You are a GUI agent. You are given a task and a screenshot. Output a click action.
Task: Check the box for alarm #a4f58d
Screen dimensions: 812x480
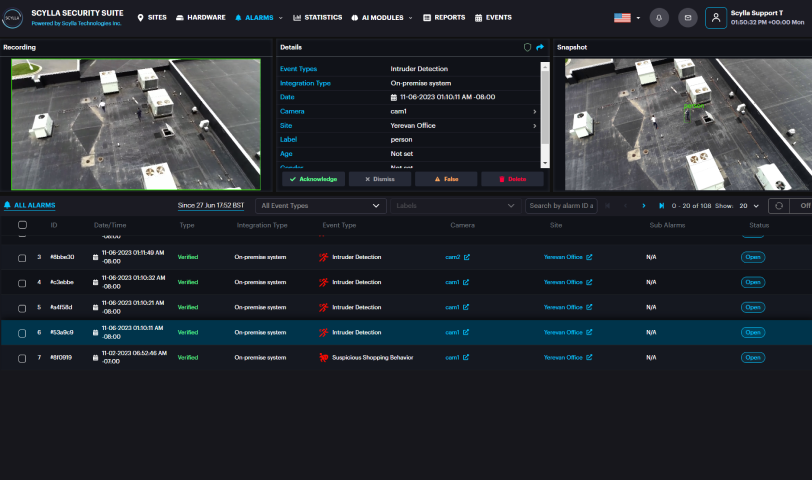coord(22,308)
